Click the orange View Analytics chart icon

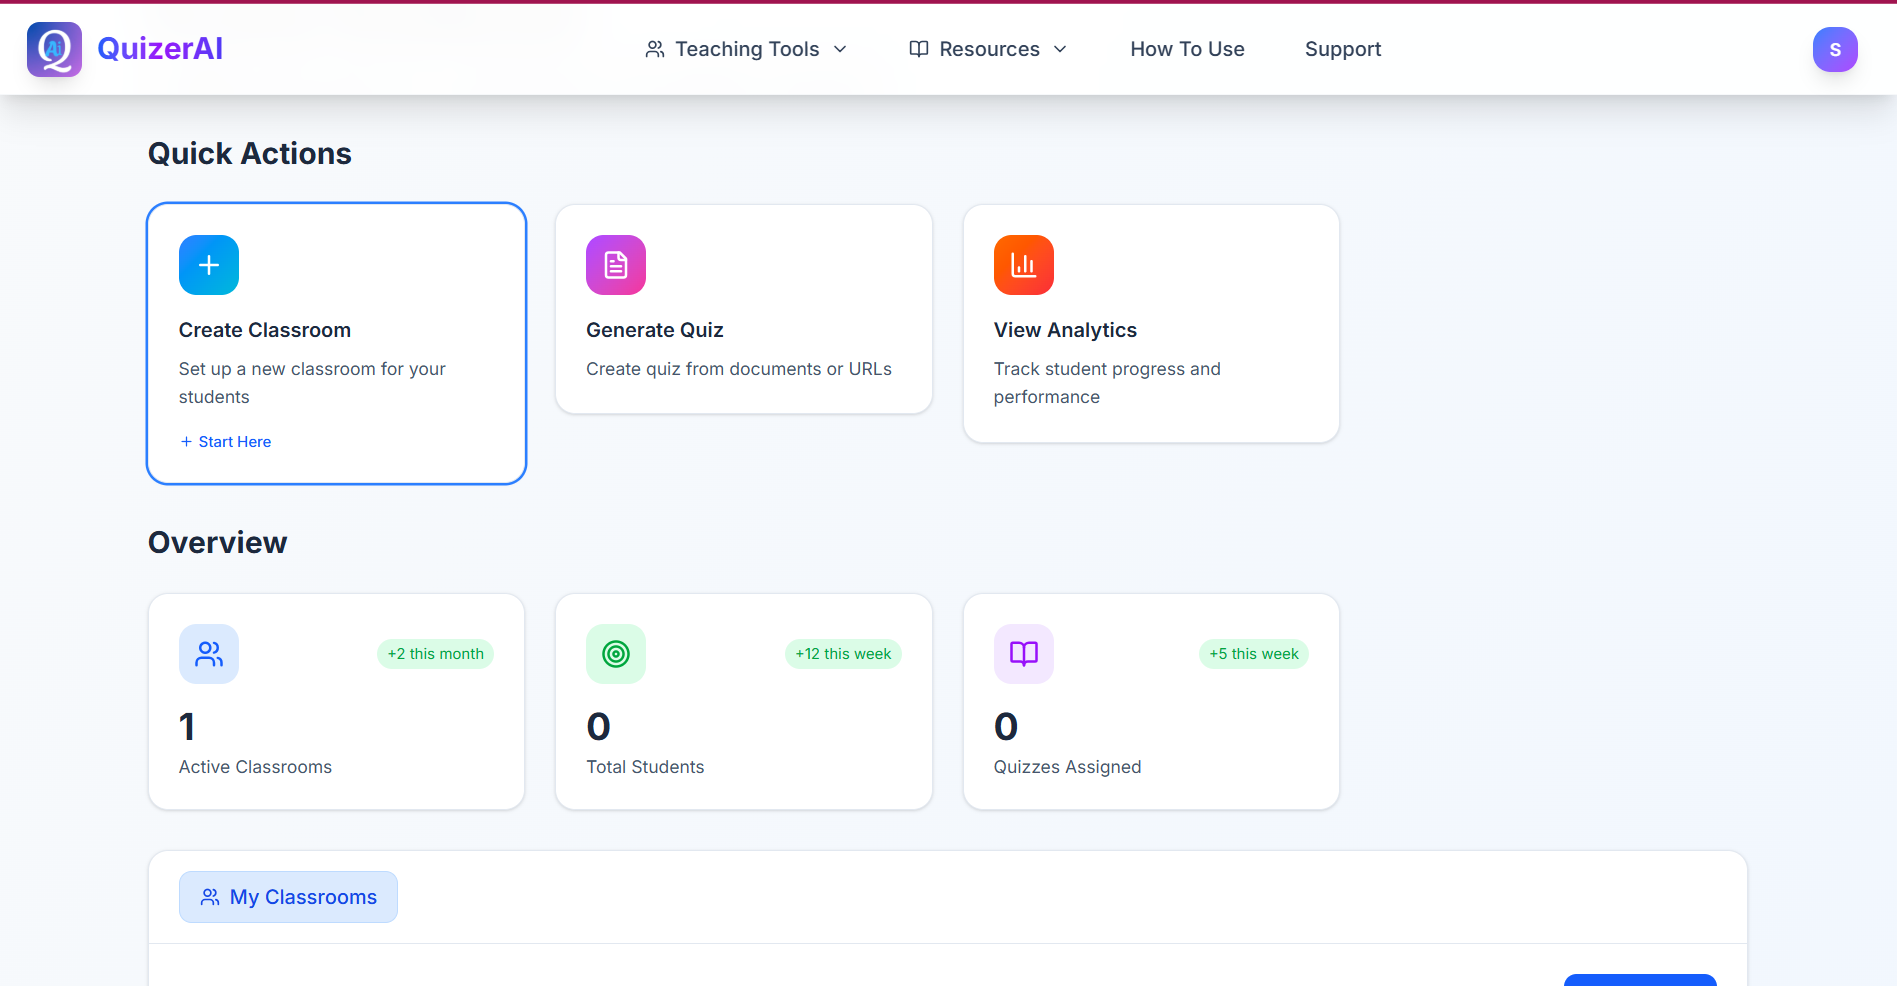[x=1024, y=265]
